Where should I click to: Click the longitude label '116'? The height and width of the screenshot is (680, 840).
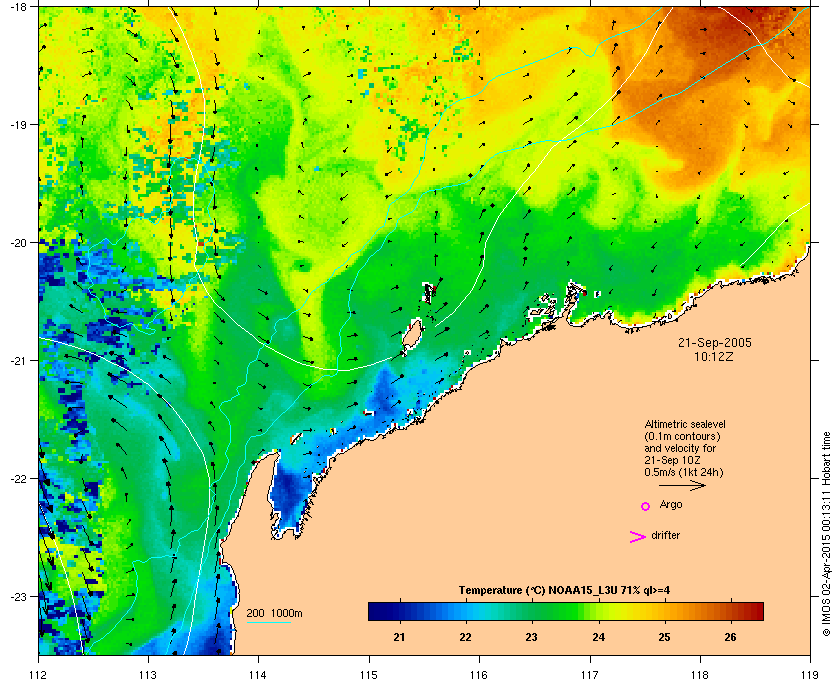[479, 674]
